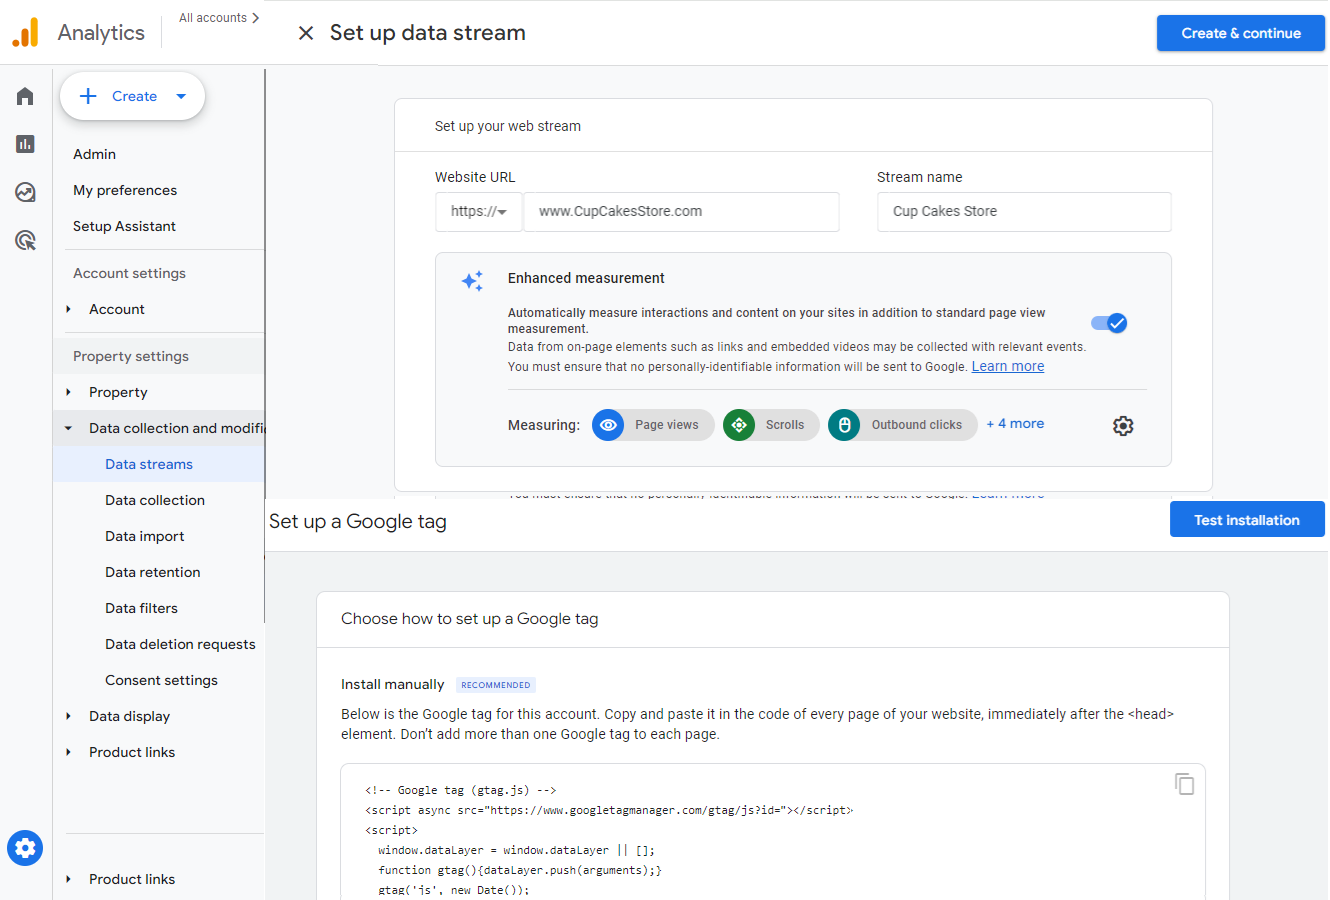
Task: Click the Install manually heading
Action: [x=392, y=684]
